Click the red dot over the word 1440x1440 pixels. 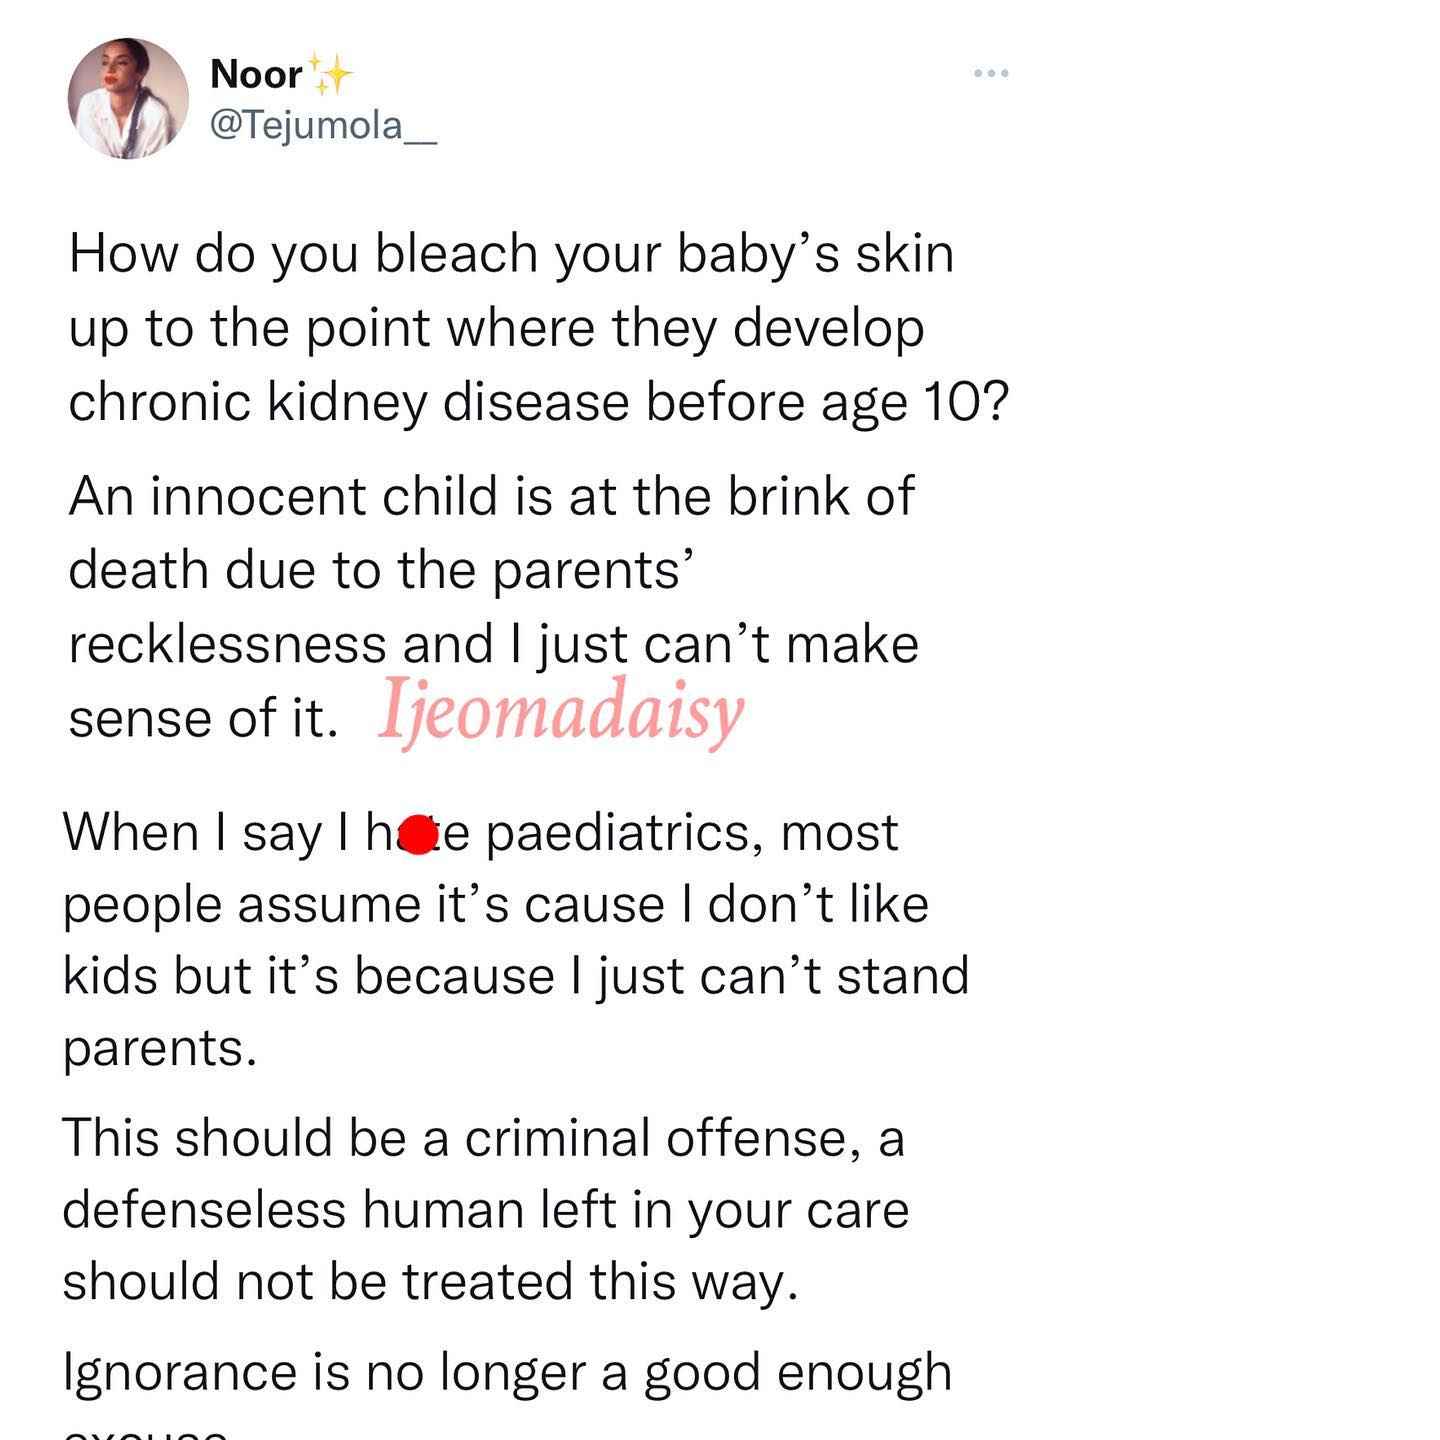pos(417,835)
